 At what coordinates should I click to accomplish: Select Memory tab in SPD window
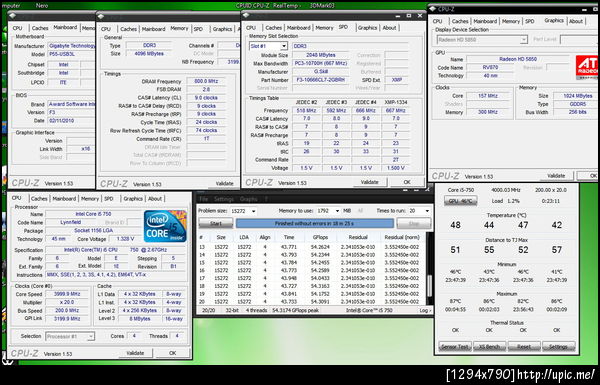click(x=324, y=28)
